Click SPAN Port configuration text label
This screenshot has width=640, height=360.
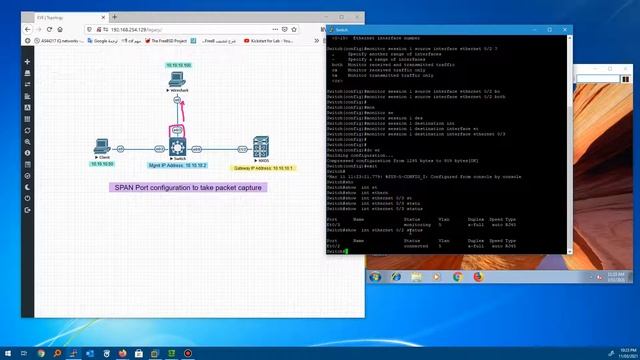pos(188,188)
